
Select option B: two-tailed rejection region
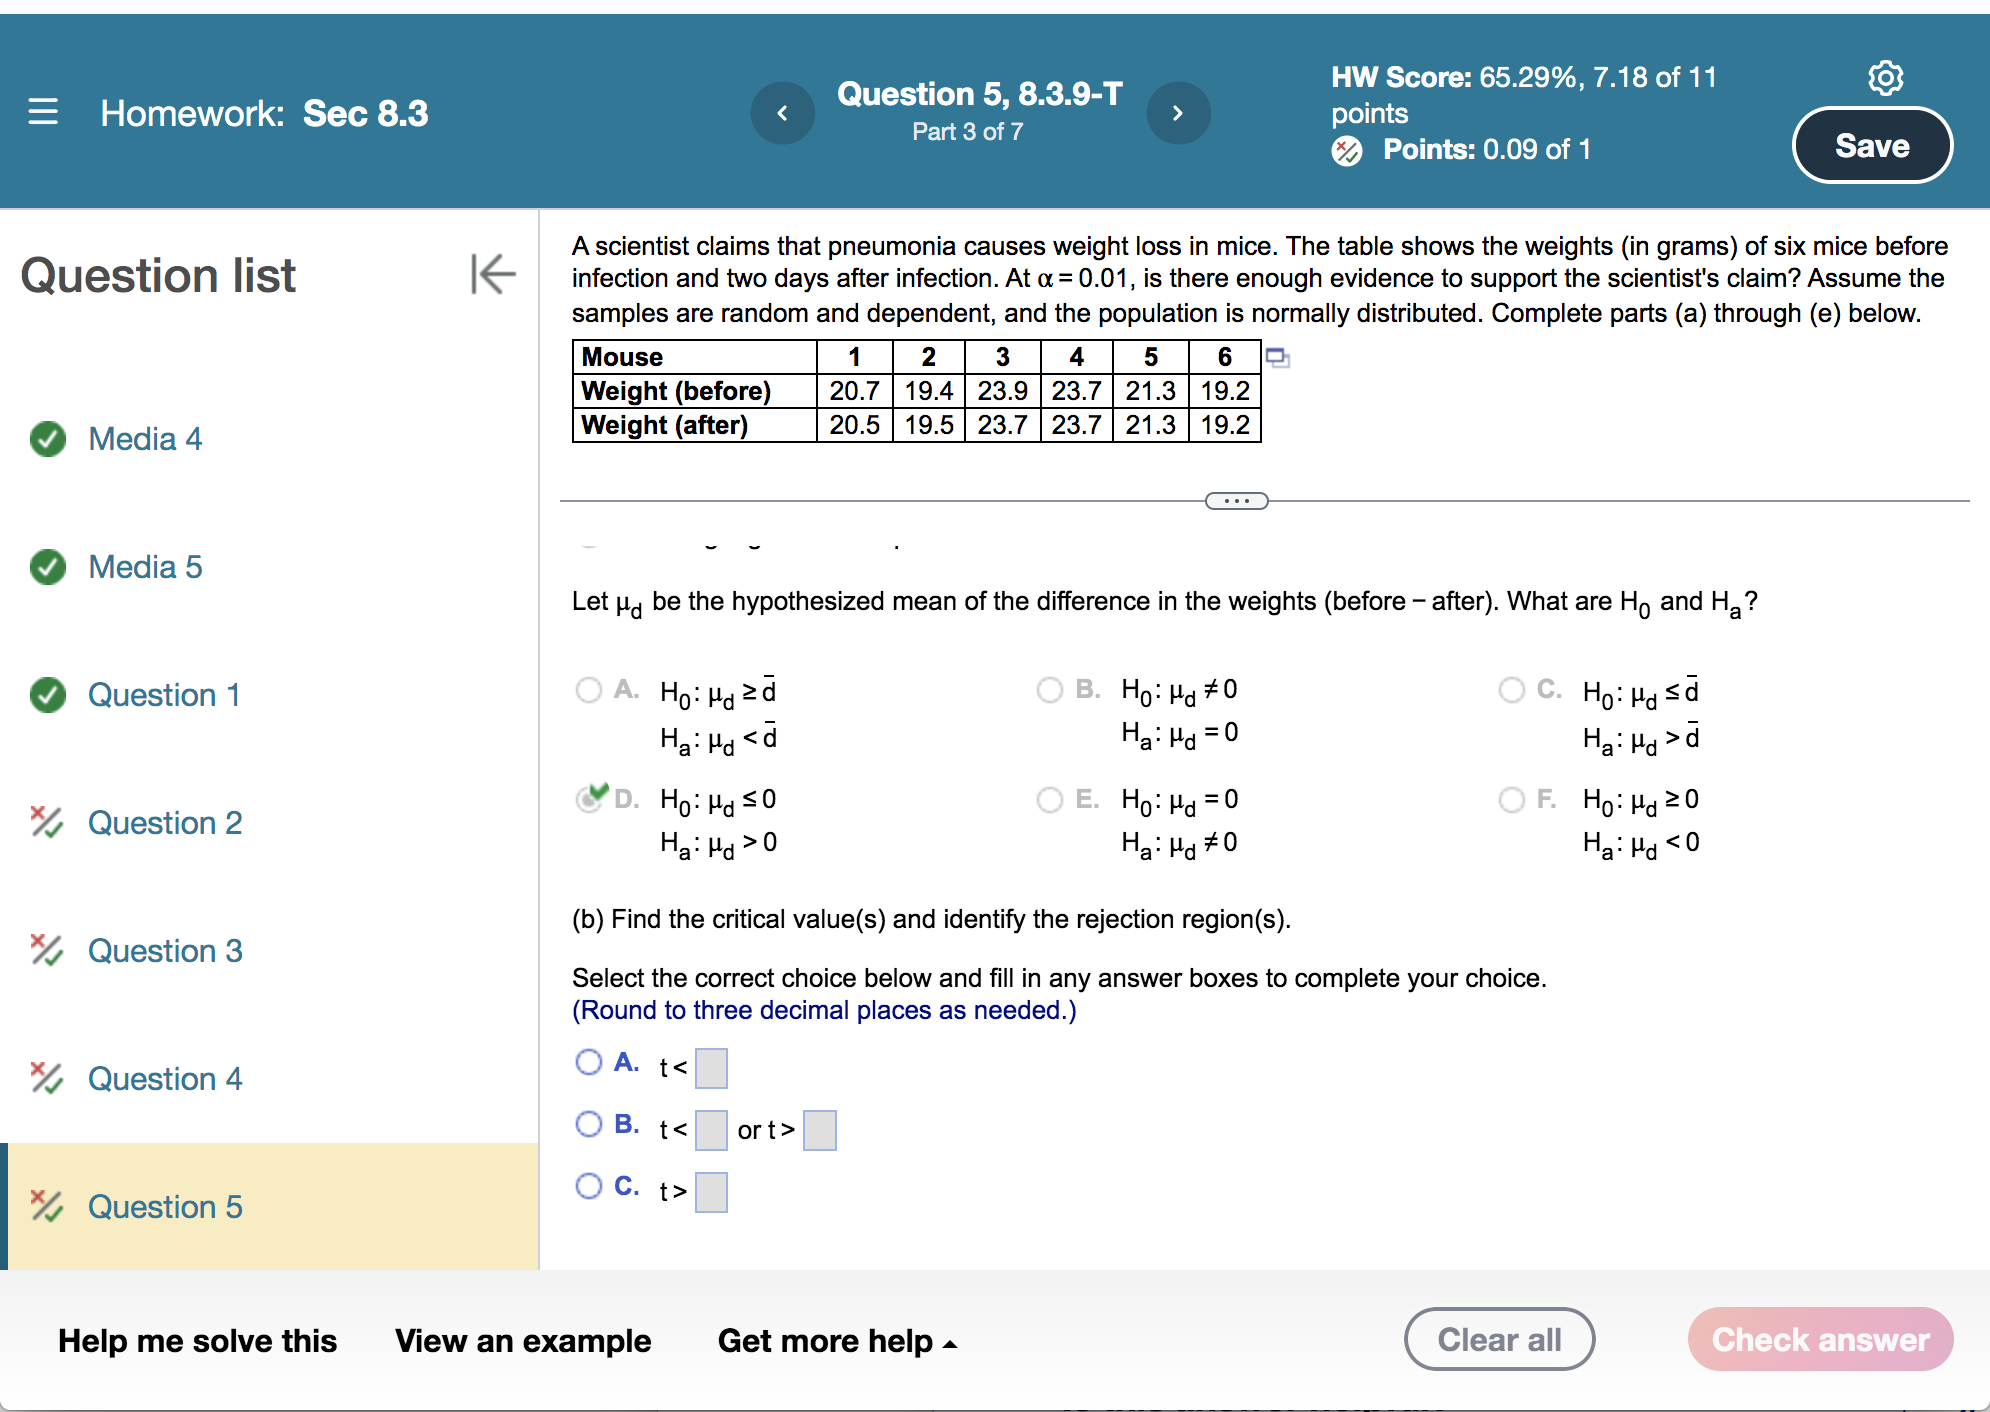coord(589,1124)
